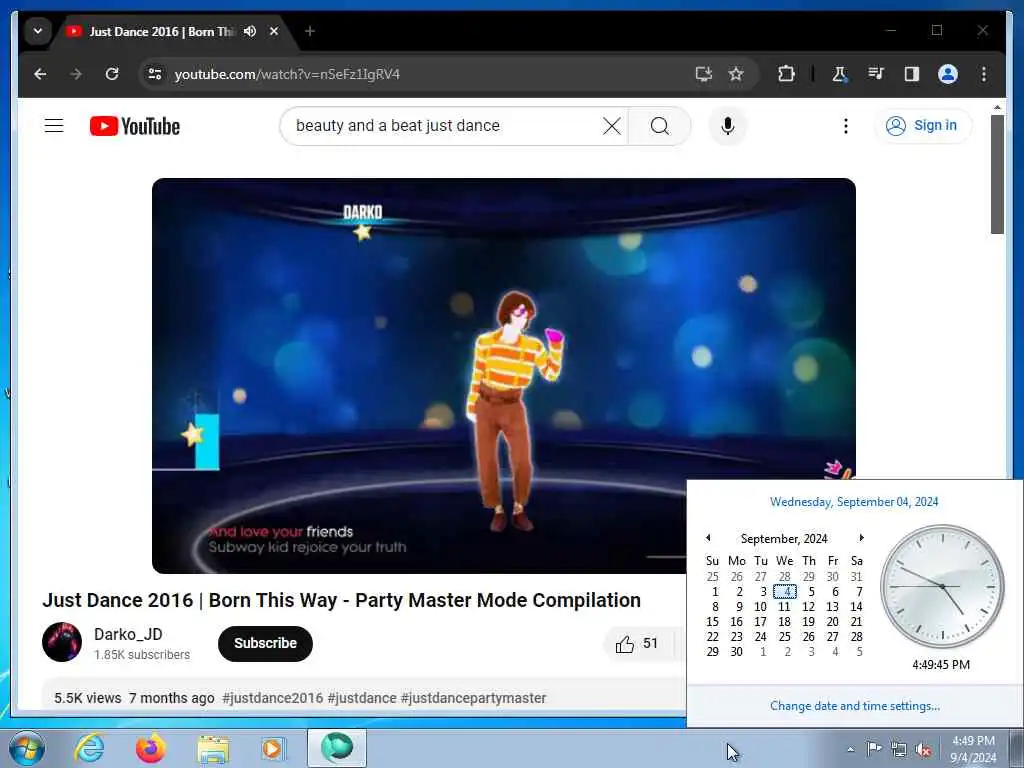
Task: Select September 30 in the calendar
Action: (737, 652)
